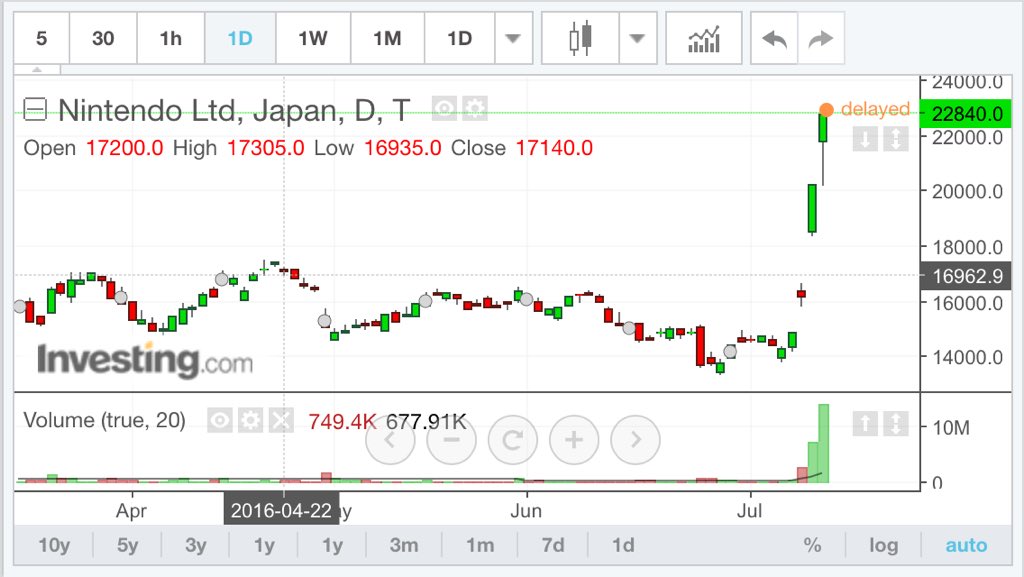Click the scroll chart left button

pos(390,440)
